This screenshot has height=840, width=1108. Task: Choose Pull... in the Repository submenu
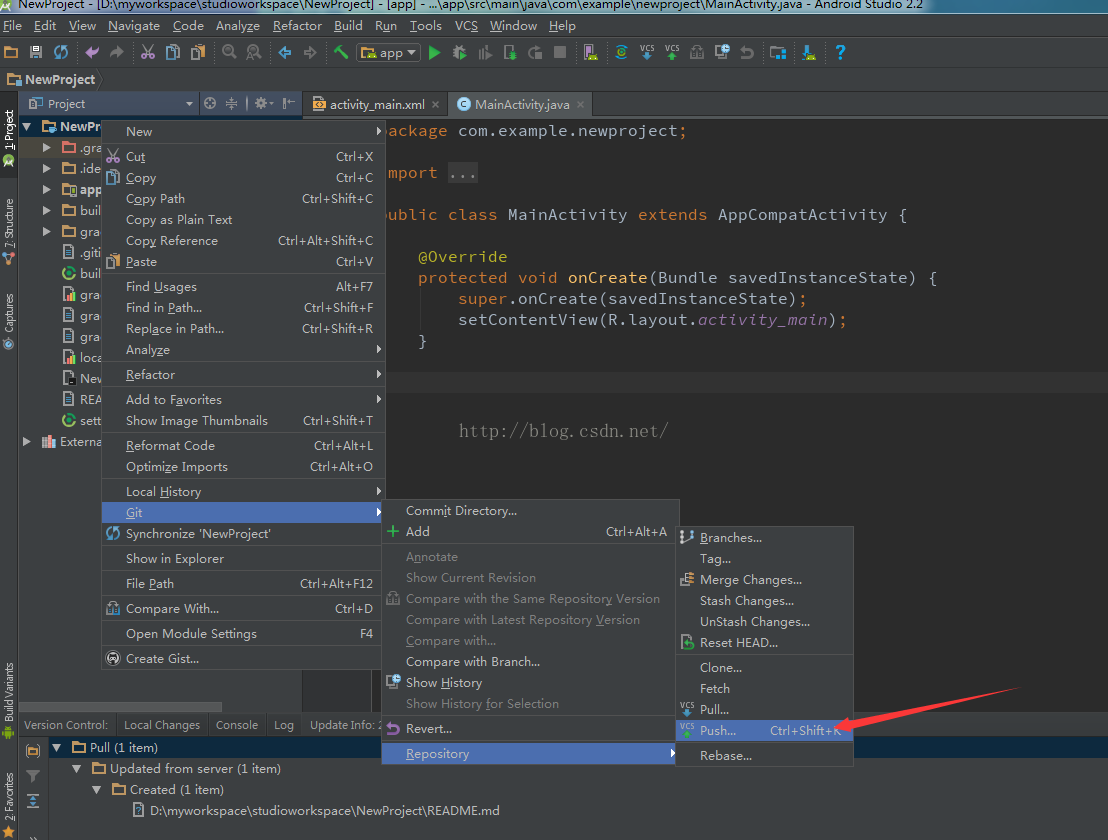click(765, 709)
